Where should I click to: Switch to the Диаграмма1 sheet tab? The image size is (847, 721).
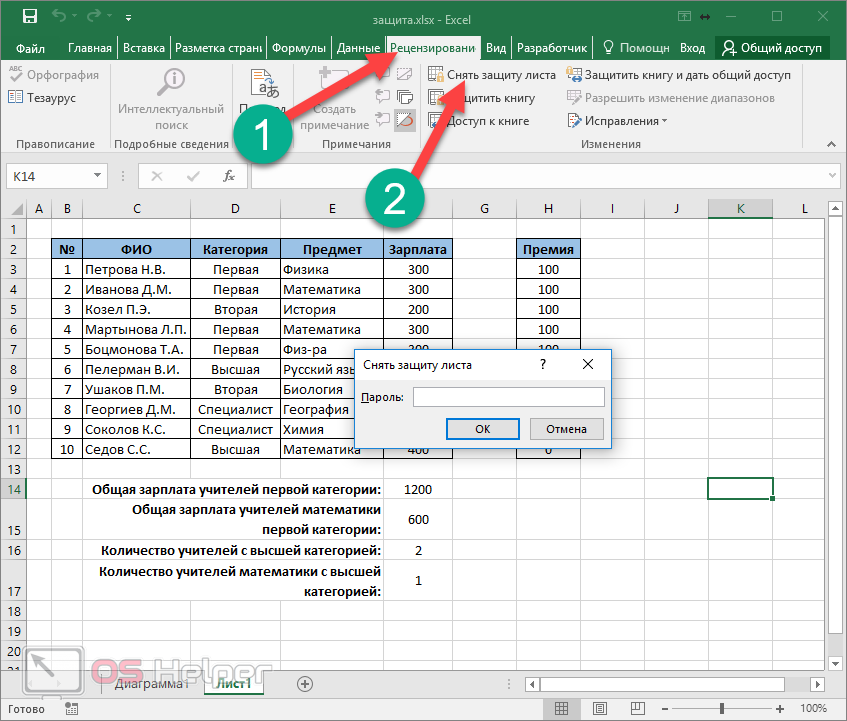[x=150, y=684]
